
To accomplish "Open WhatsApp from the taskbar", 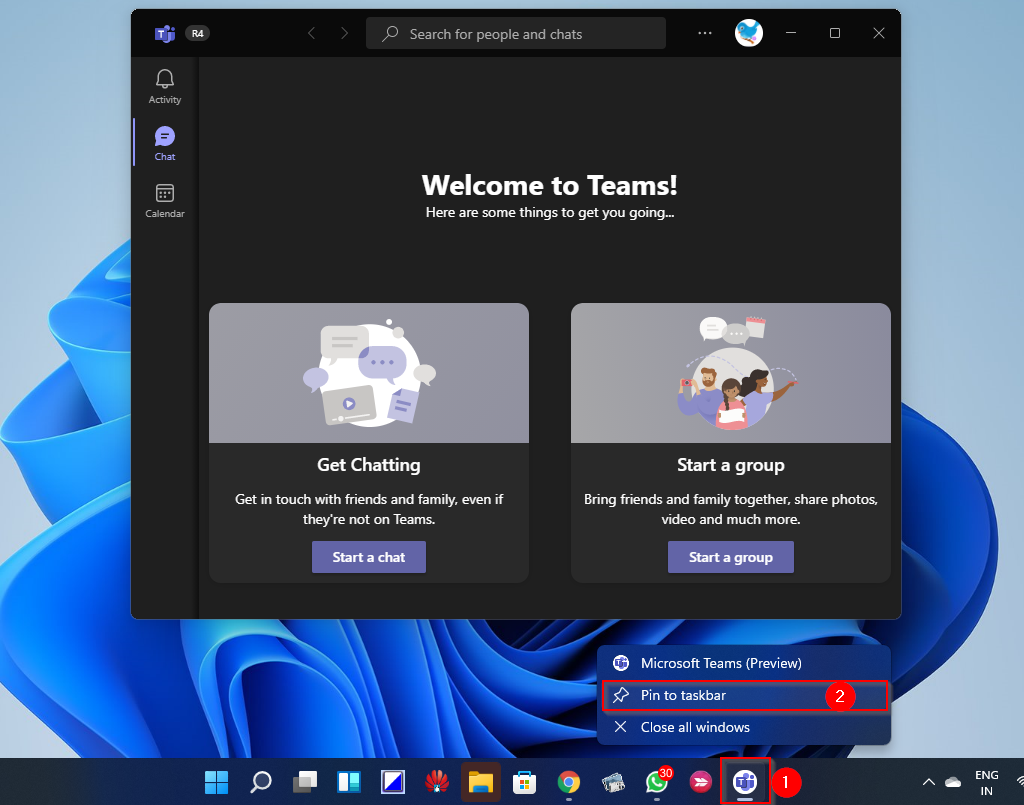I will coord(657,782).
